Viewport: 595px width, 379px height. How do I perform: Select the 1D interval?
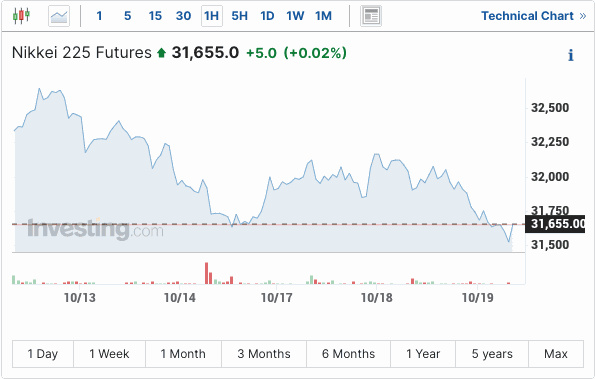coord(267,16)
